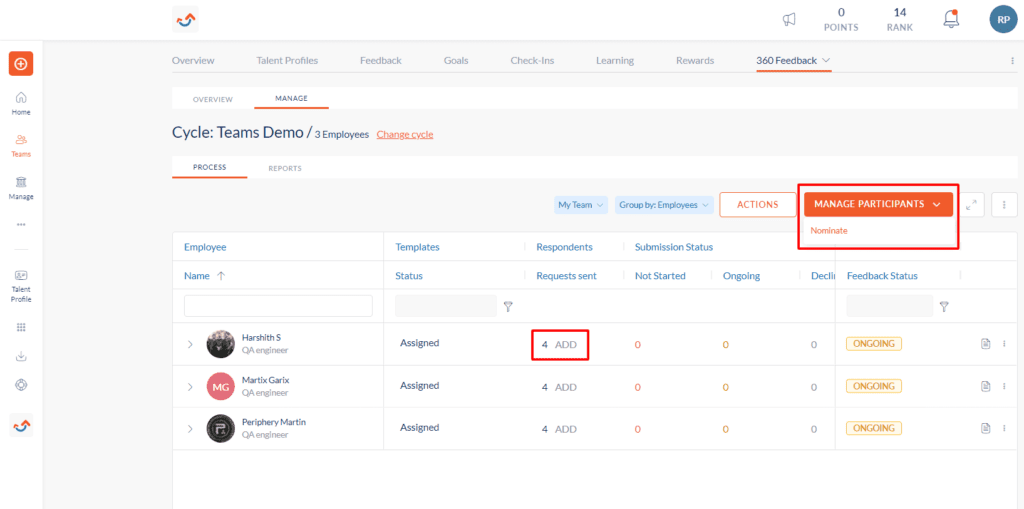Expand Martix Garix row

click(x=190, y=387)
